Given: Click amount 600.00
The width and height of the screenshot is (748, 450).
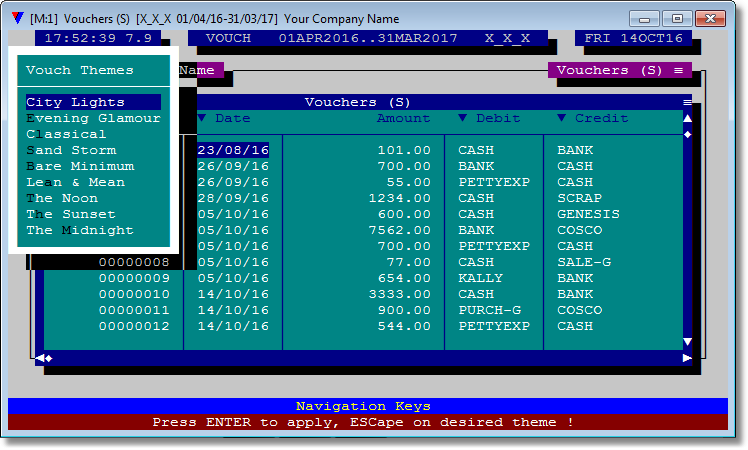Looking at the screenshot, I should pyautogui.click(x=404, y=214).
